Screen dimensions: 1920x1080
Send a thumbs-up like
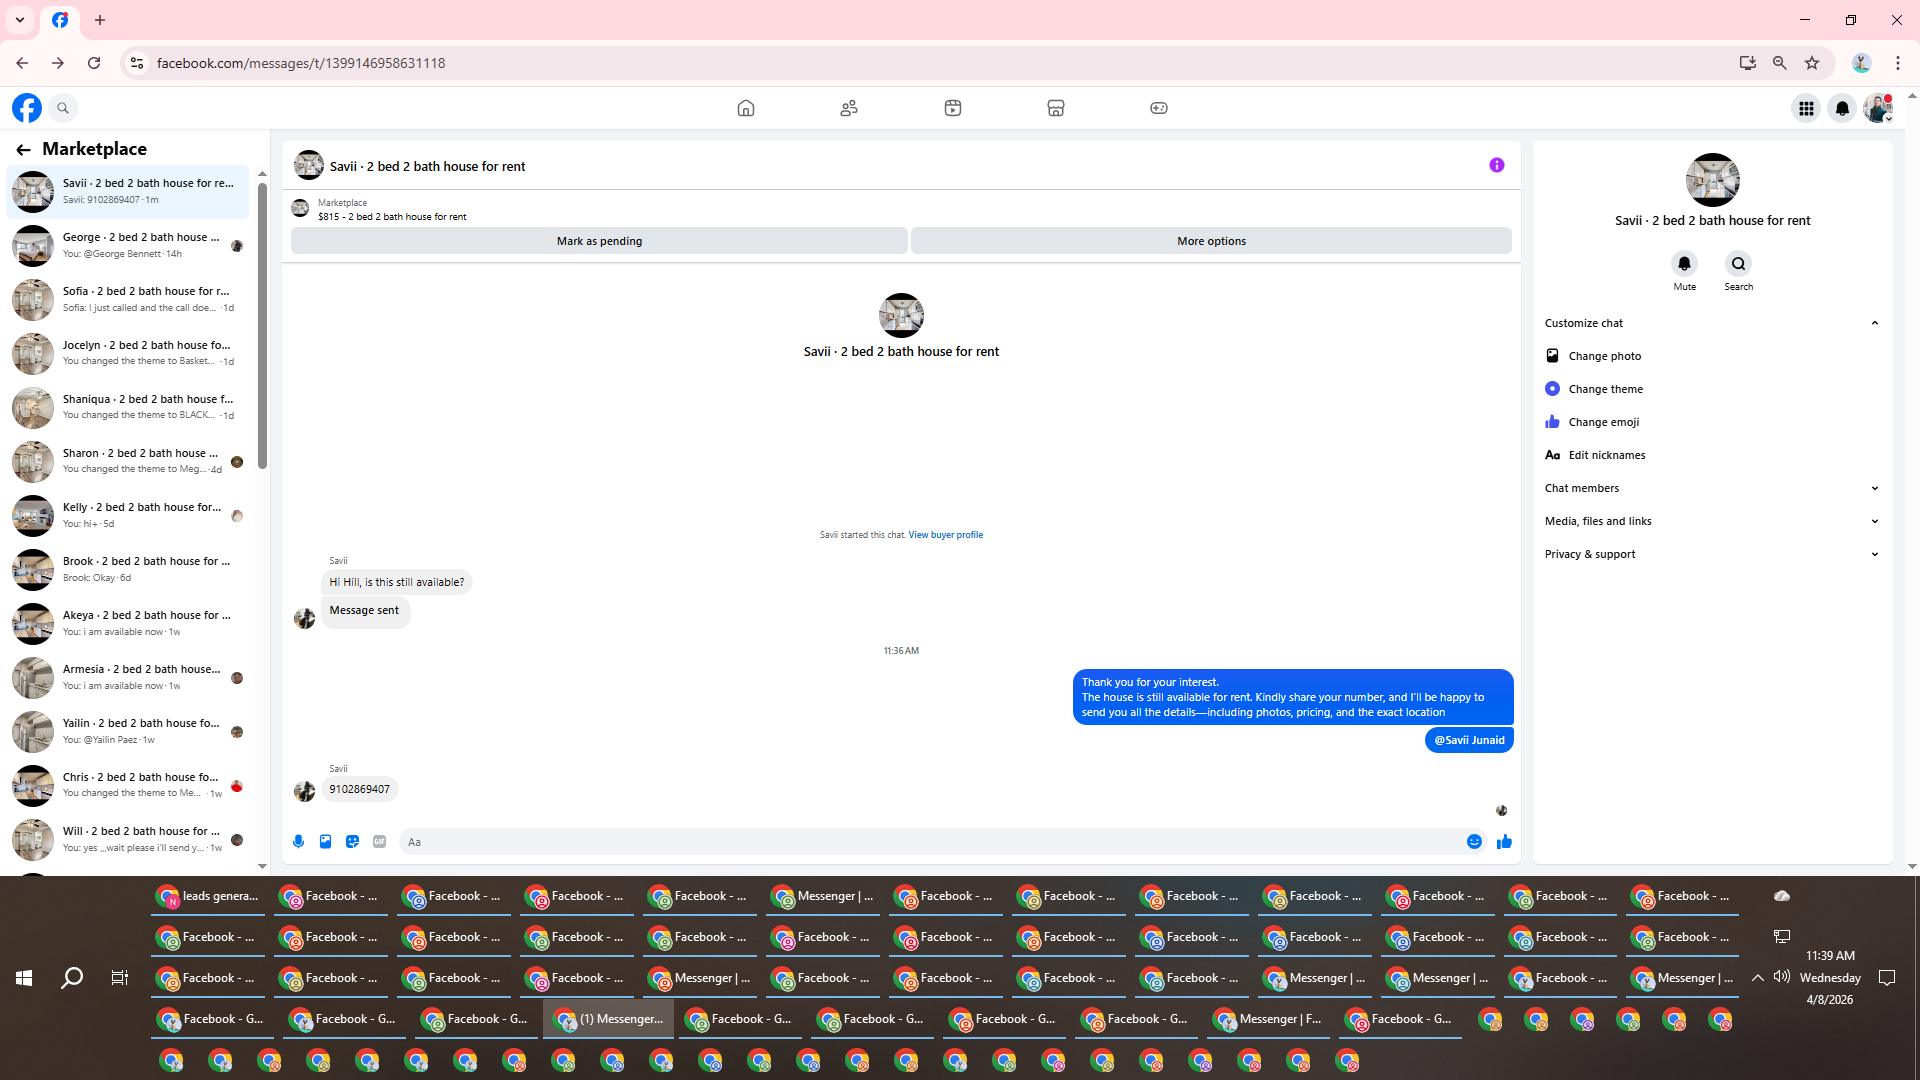coord(1504,842)
